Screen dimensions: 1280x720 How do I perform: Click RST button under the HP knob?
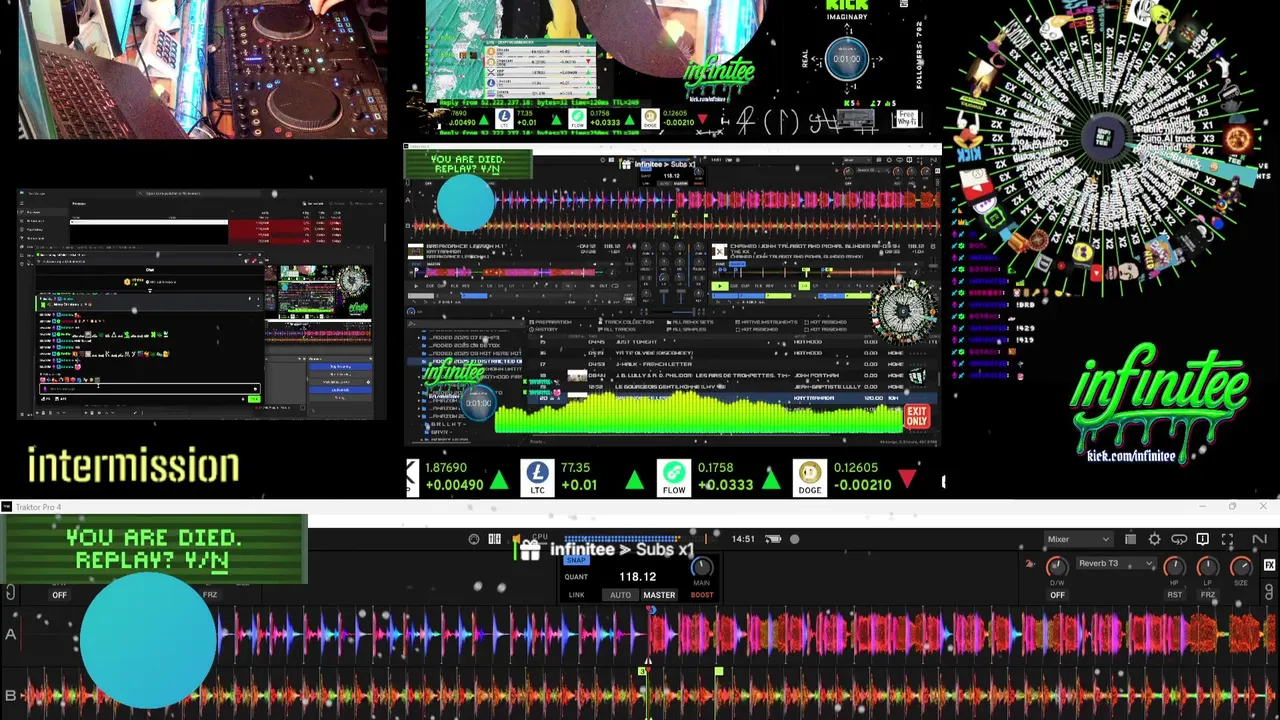click(x=1175, y=595)
